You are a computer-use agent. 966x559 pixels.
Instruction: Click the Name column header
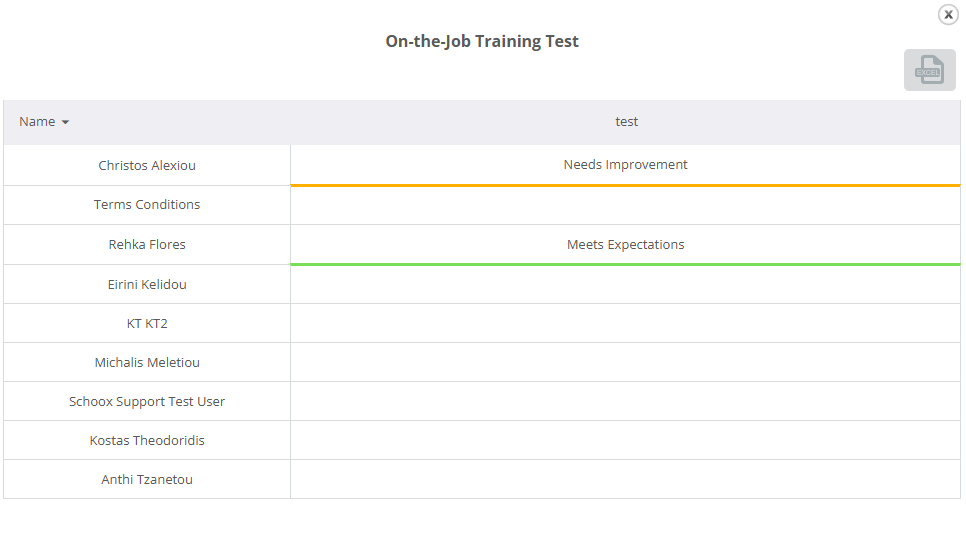coord(37,122)
